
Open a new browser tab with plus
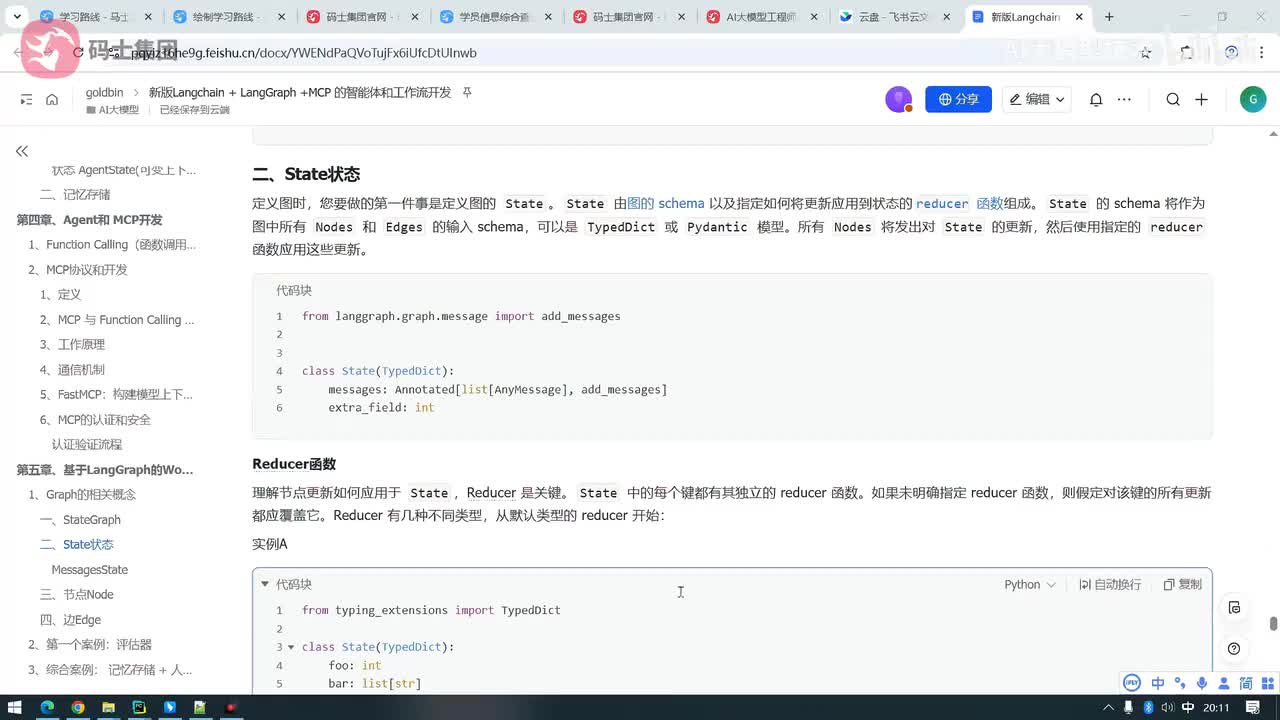(x=1109, y=17)
